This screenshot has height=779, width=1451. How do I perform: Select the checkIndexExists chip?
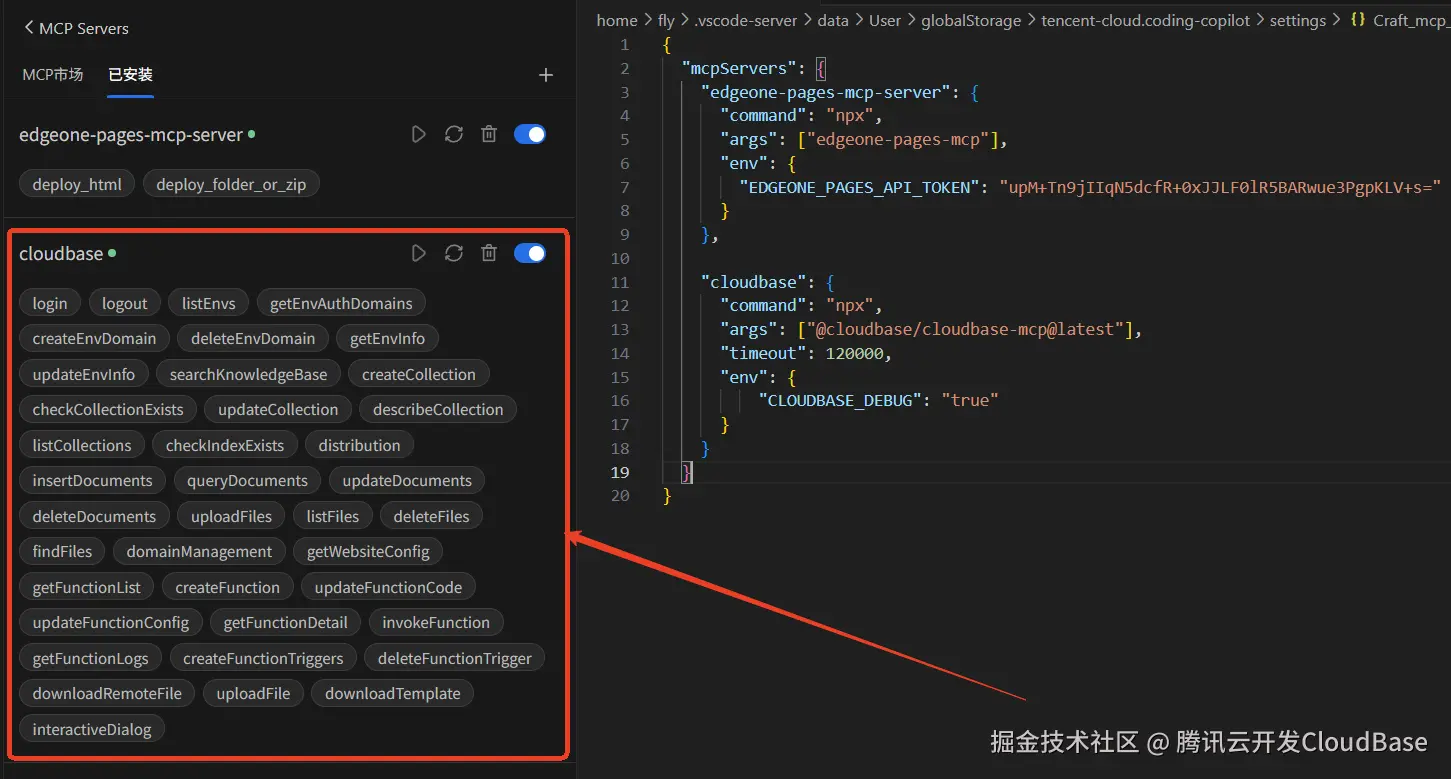tap(225, 445)
